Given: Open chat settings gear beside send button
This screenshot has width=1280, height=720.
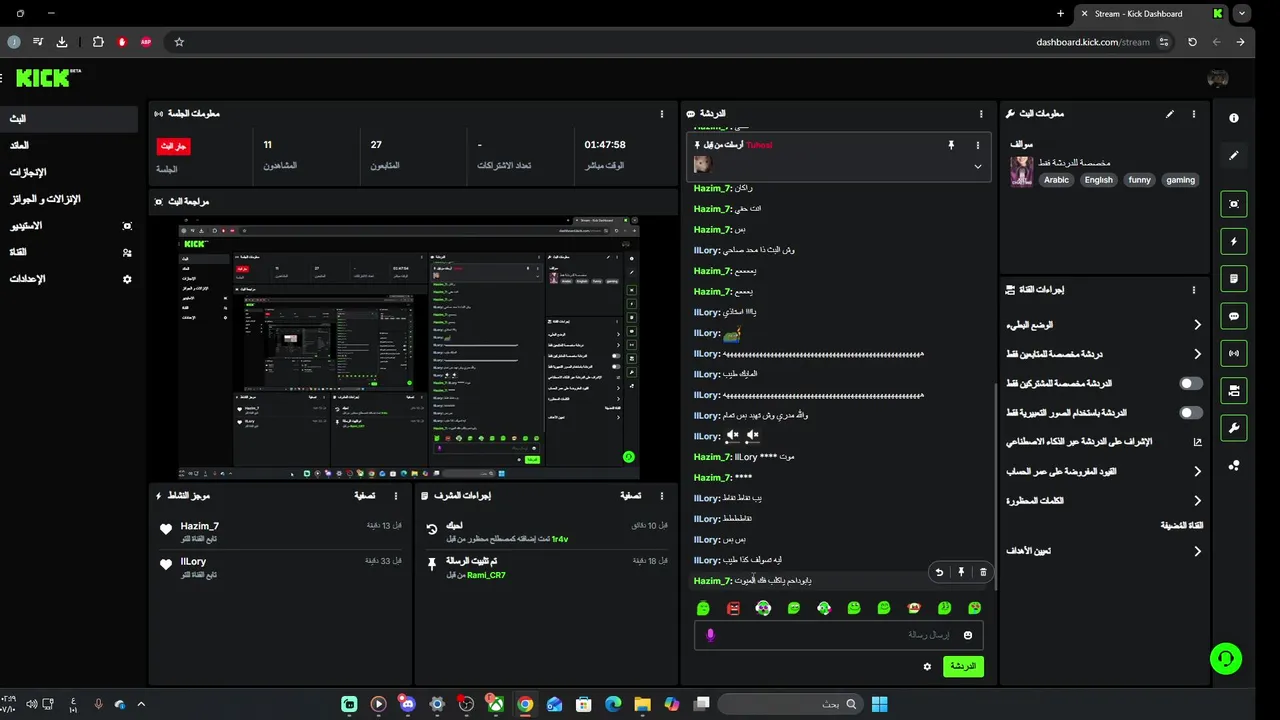Looking at the screenshot, I should coord(927,666).
